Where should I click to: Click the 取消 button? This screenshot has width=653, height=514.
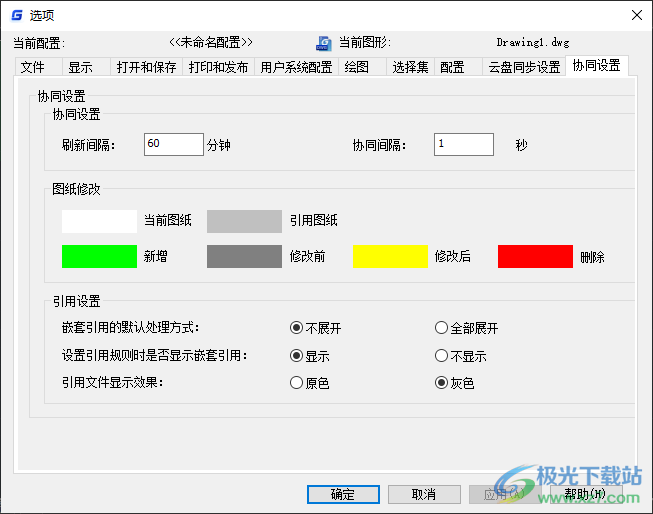tap(424, 494)
